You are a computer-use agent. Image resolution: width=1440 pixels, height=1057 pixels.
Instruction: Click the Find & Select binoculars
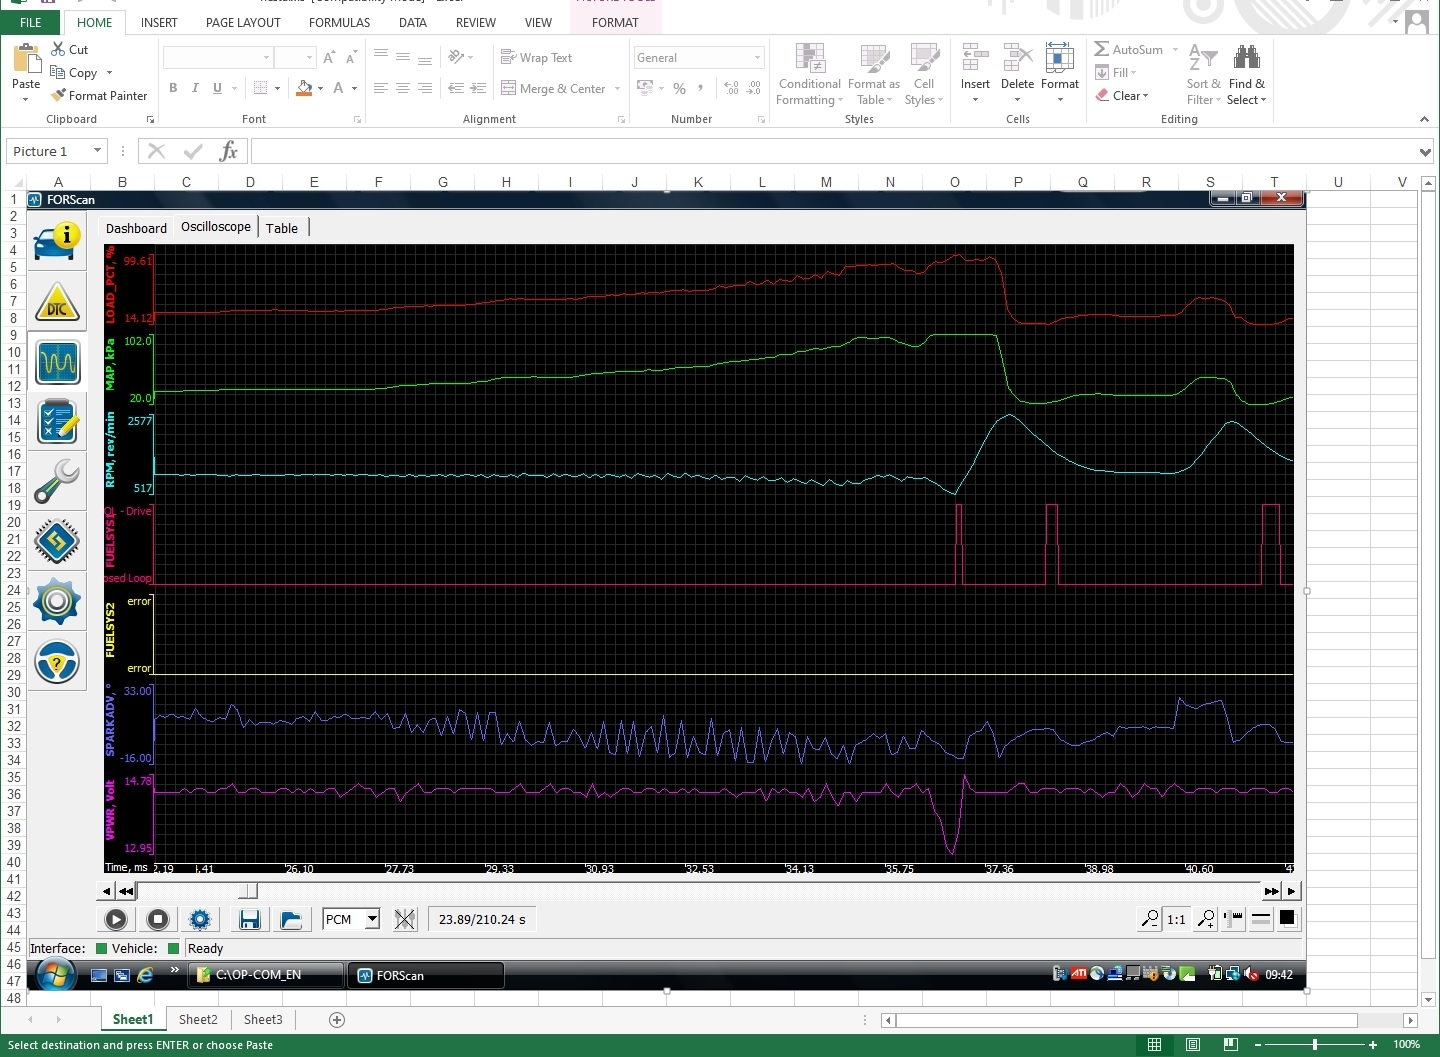(1246, 74)
